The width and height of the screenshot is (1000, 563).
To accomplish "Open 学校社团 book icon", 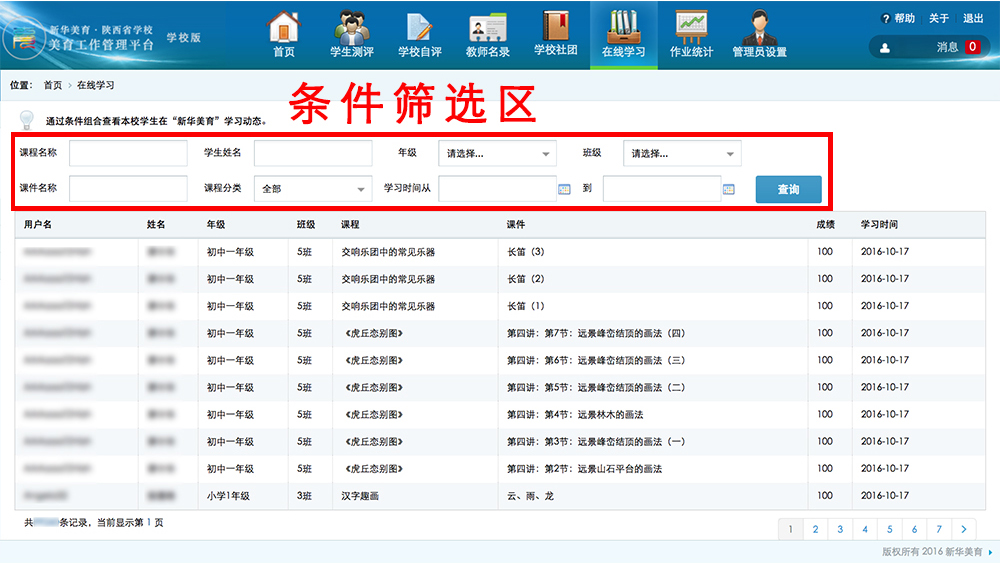I will pyautogui.click(x=555, y=26).
